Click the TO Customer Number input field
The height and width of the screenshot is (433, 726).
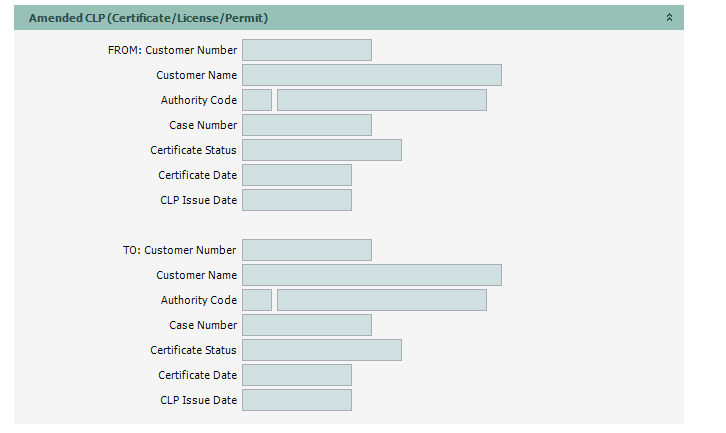[307, 250]
